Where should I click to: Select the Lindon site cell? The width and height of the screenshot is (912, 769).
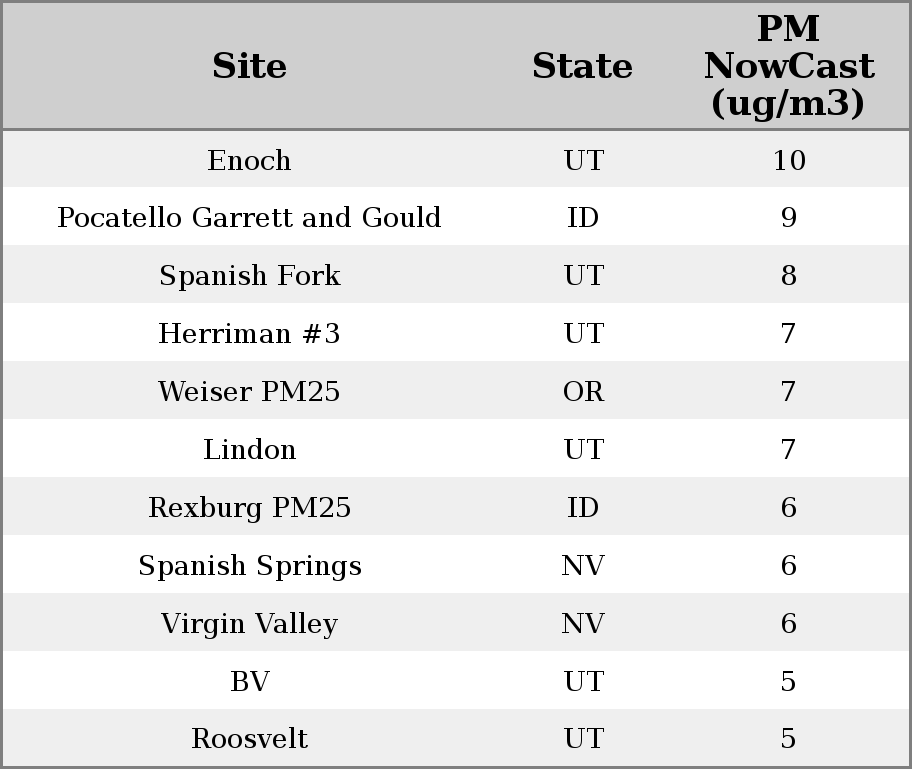point(249,450)
